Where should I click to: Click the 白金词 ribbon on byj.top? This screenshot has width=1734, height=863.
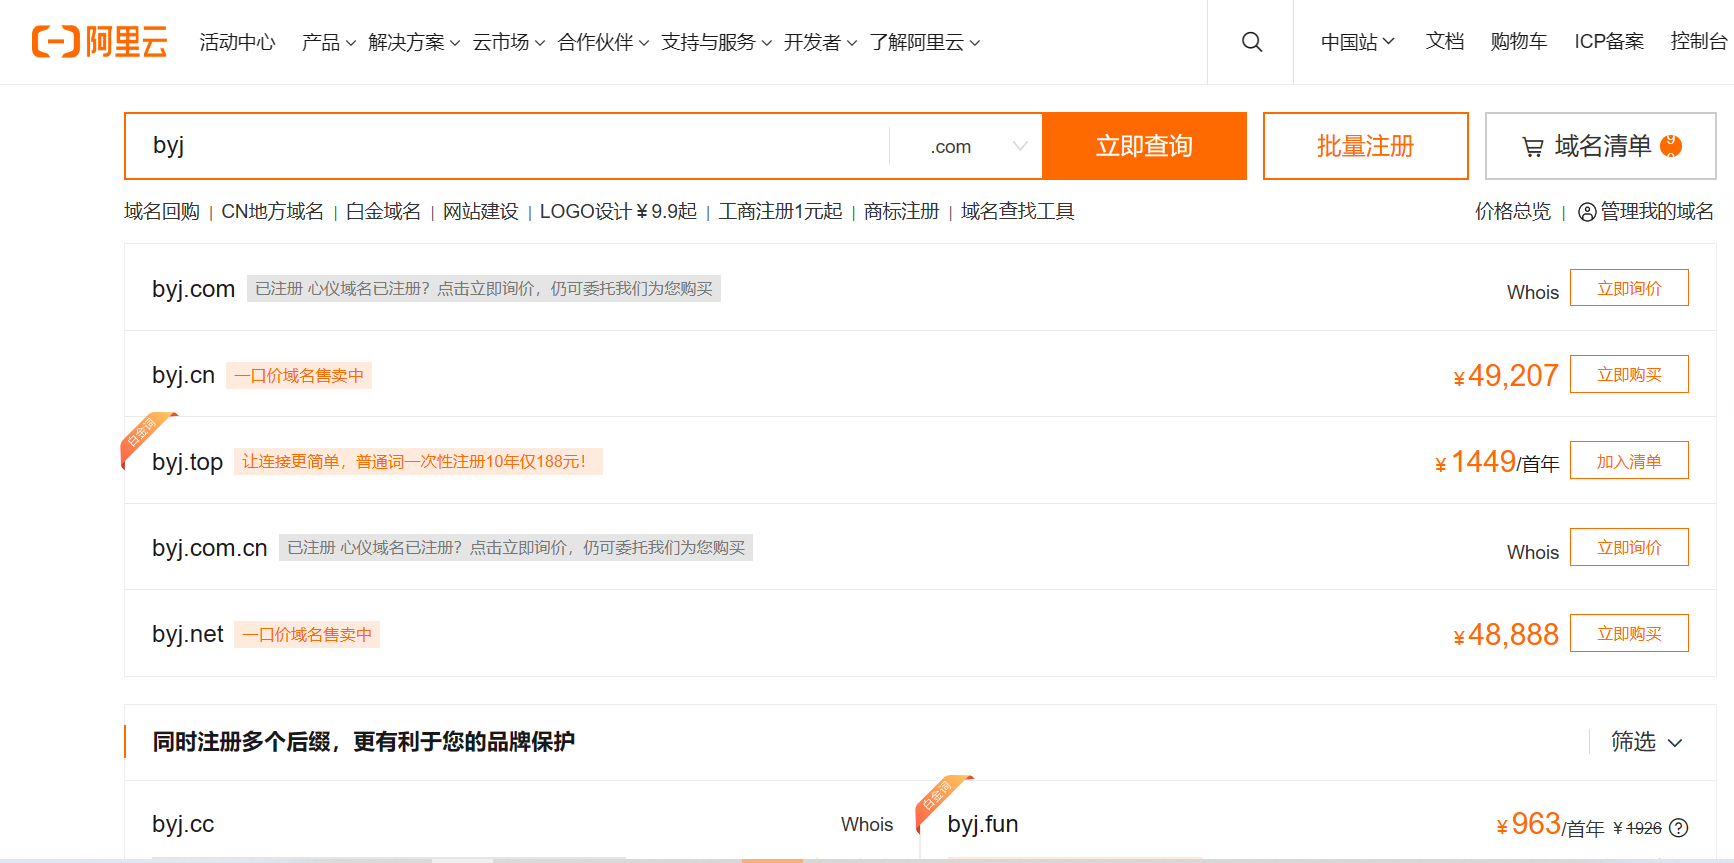coord(142,433)
